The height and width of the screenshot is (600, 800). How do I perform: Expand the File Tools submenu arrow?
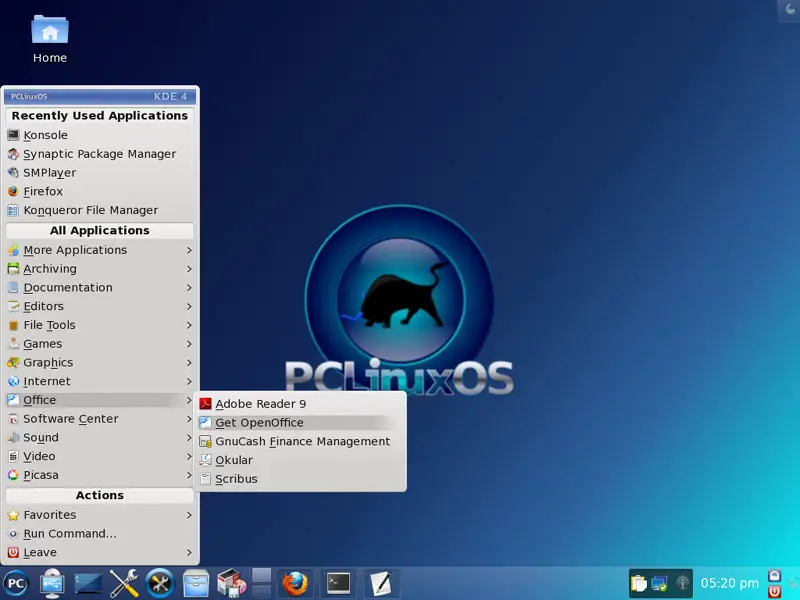point(189,325)
